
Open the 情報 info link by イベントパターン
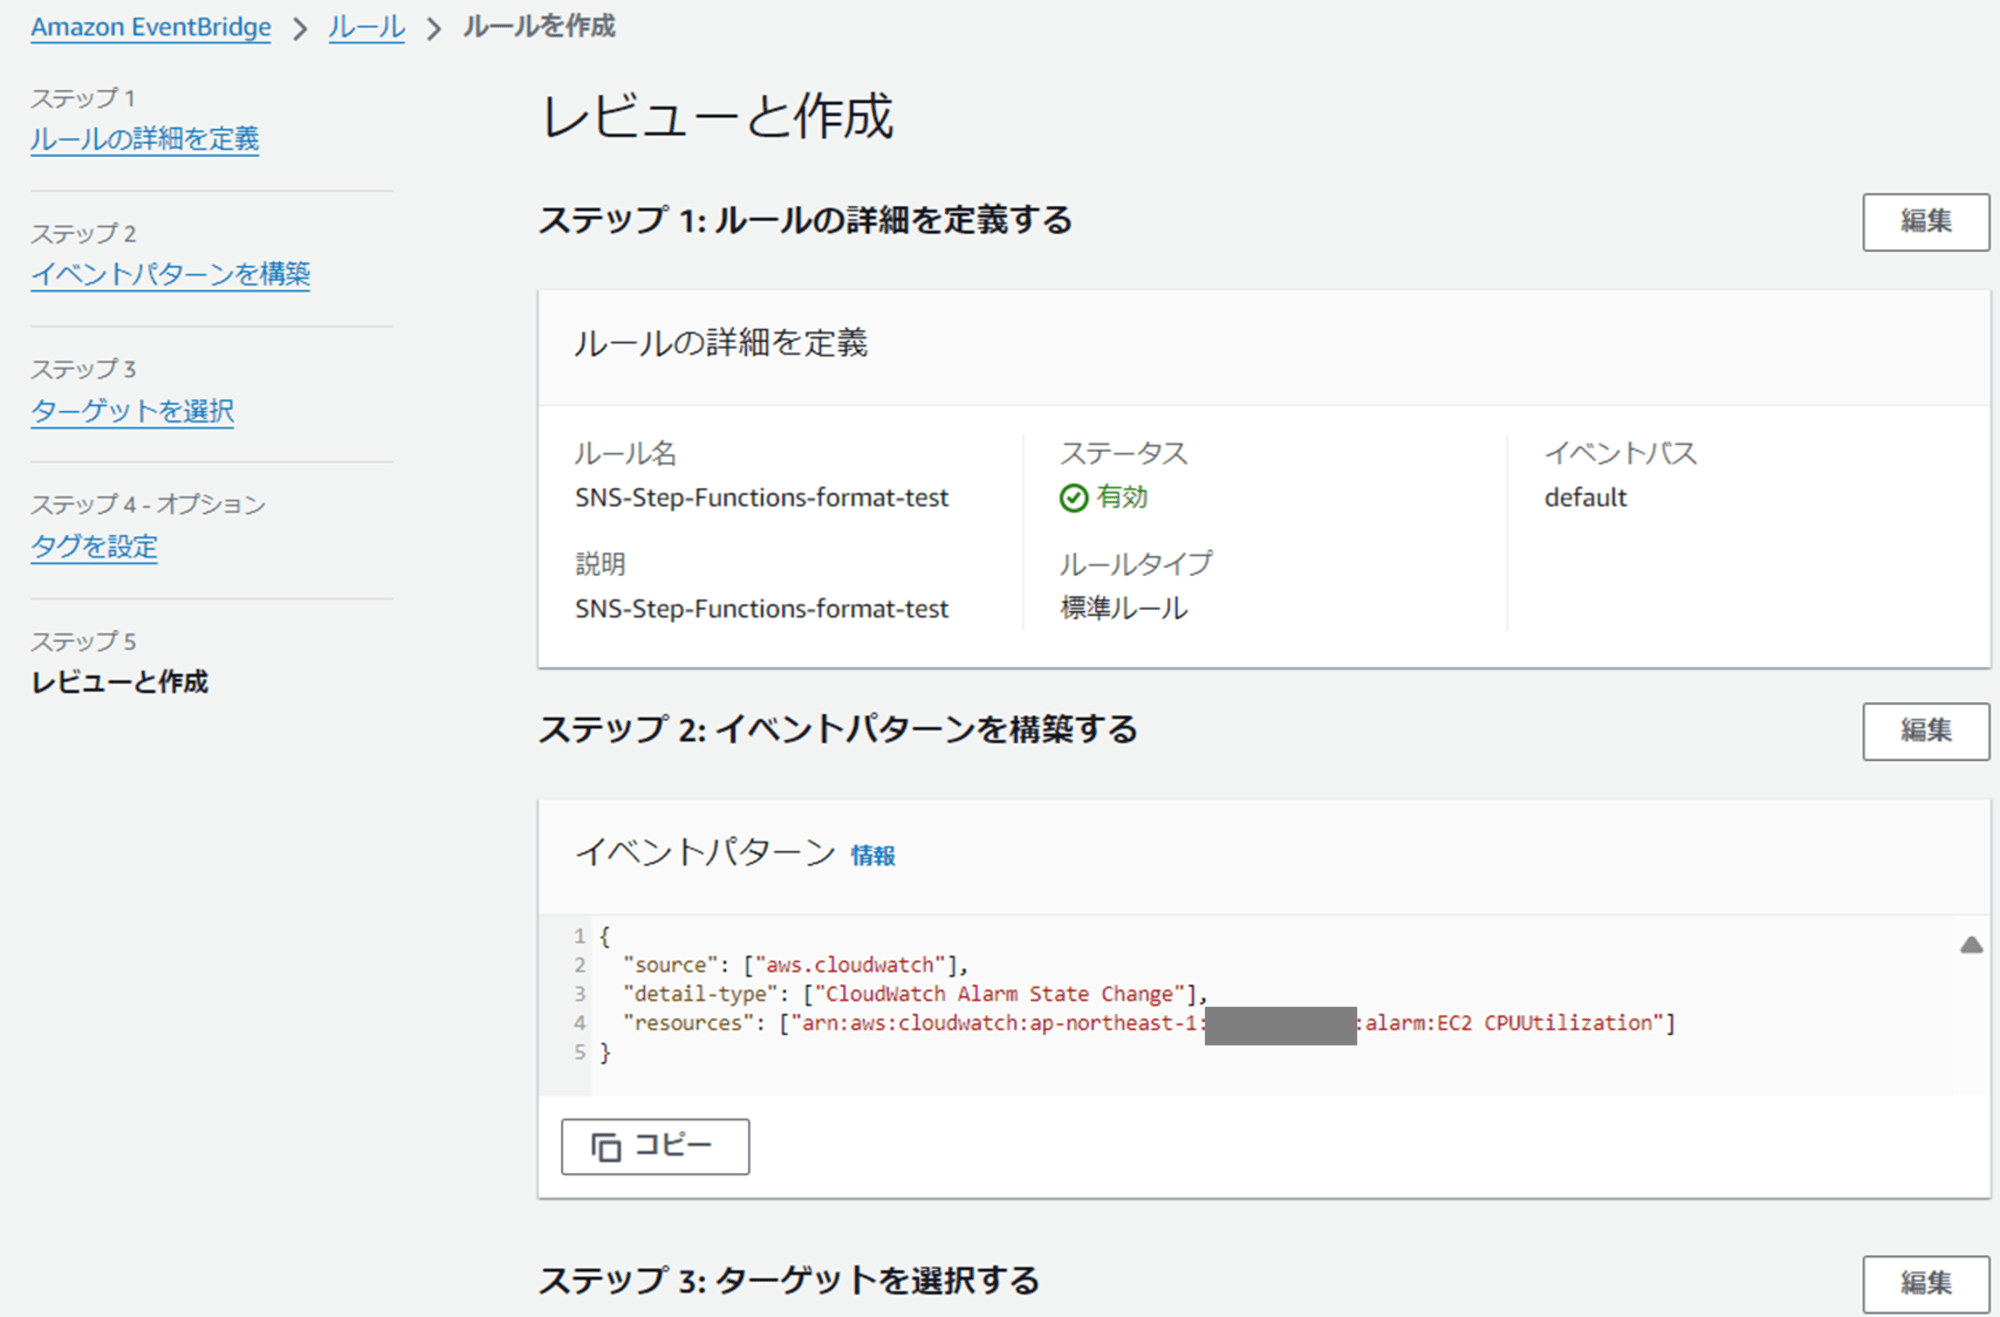click(x=873, y=856)
